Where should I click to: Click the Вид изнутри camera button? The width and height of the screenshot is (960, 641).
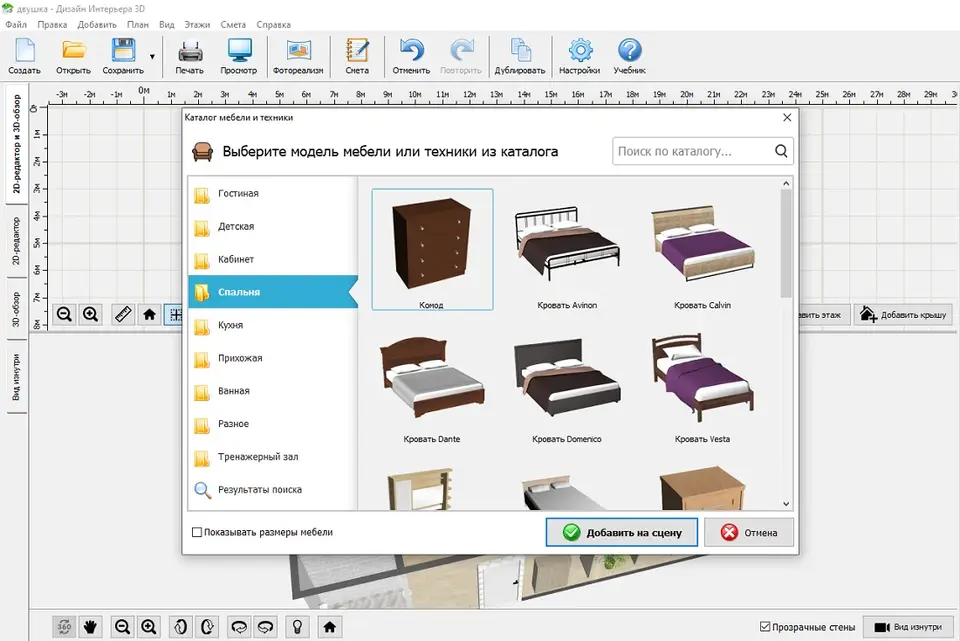pyautogui.click(x=908, y=627)
